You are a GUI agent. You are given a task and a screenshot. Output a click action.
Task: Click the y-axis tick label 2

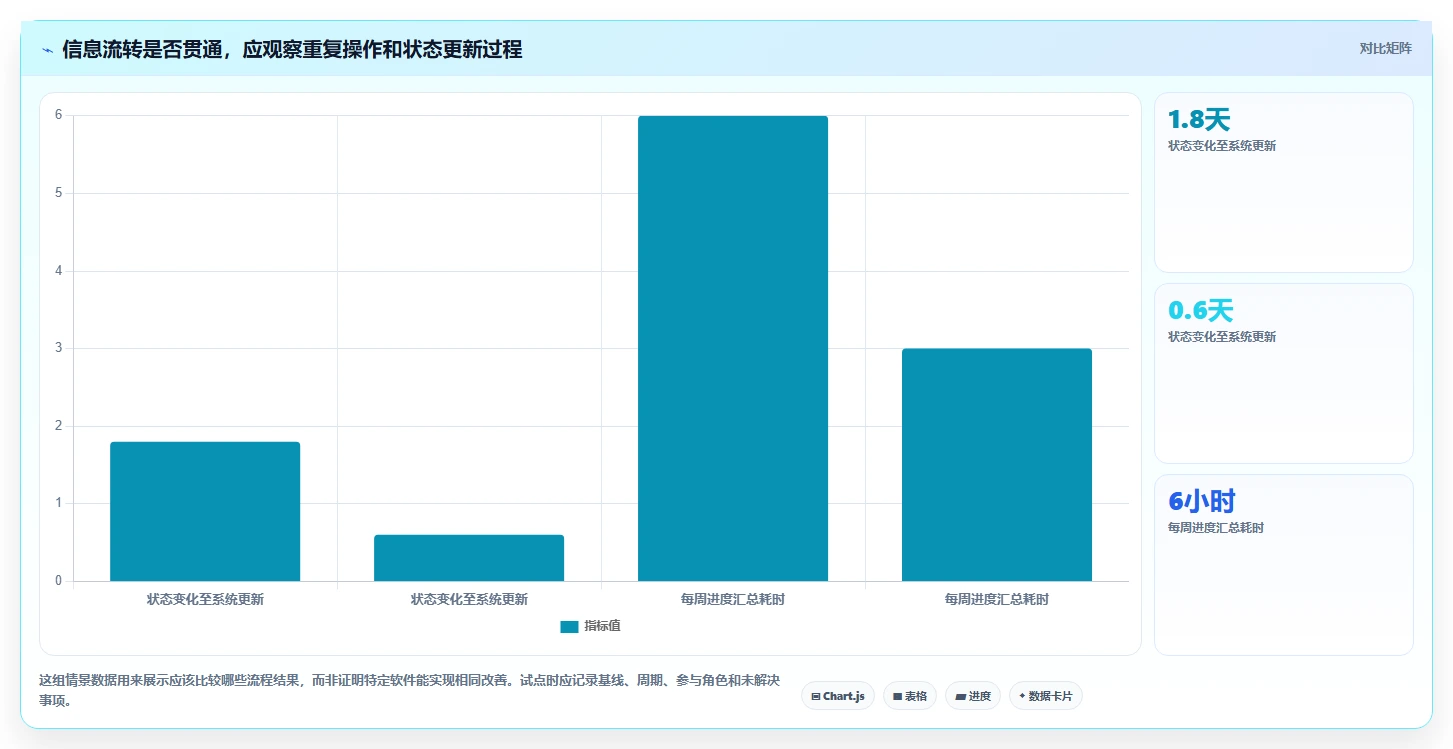point(59,426)
